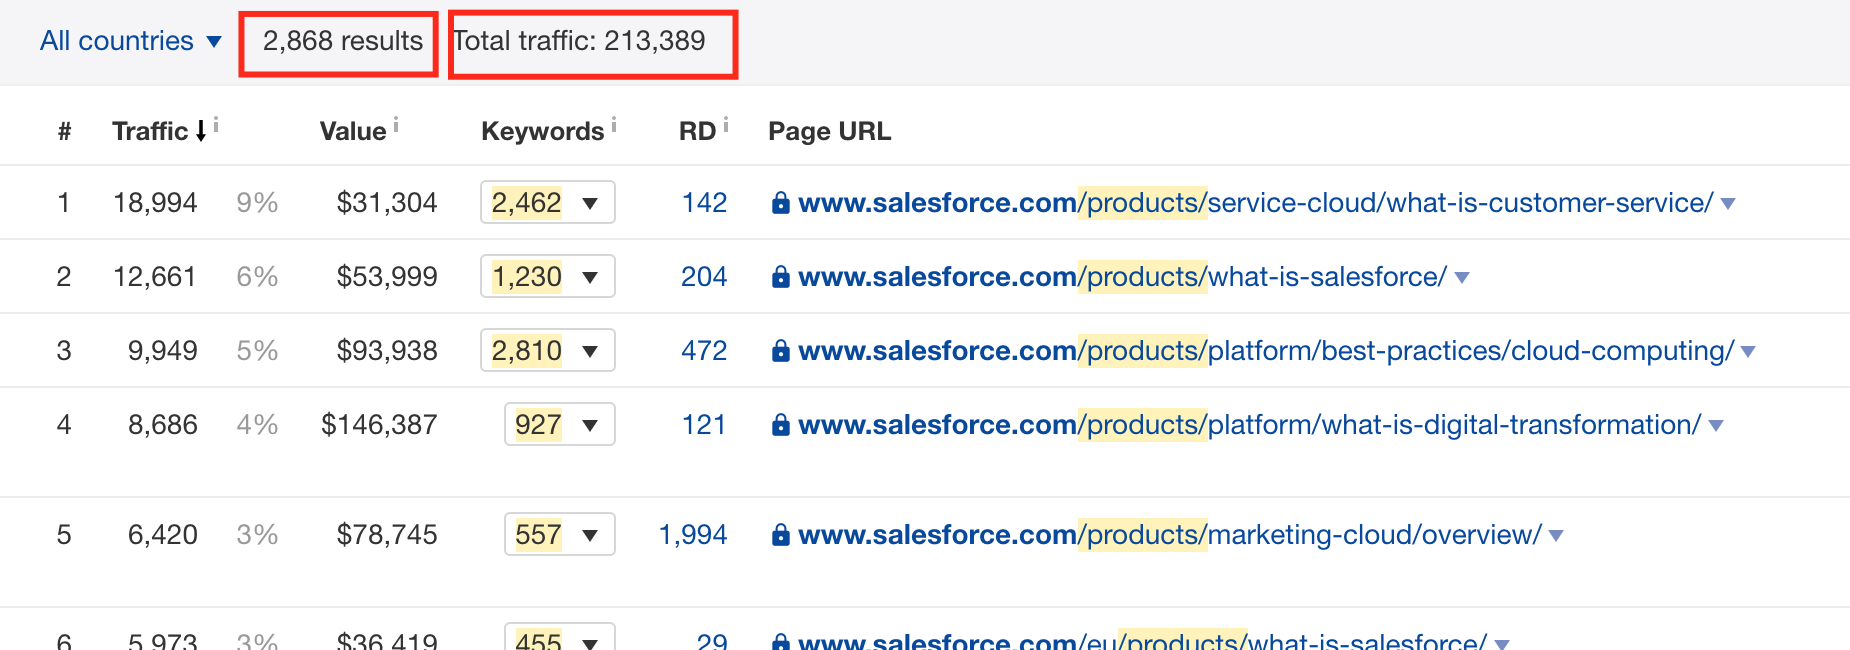
Task: Click the # column header
Action: 64,131
